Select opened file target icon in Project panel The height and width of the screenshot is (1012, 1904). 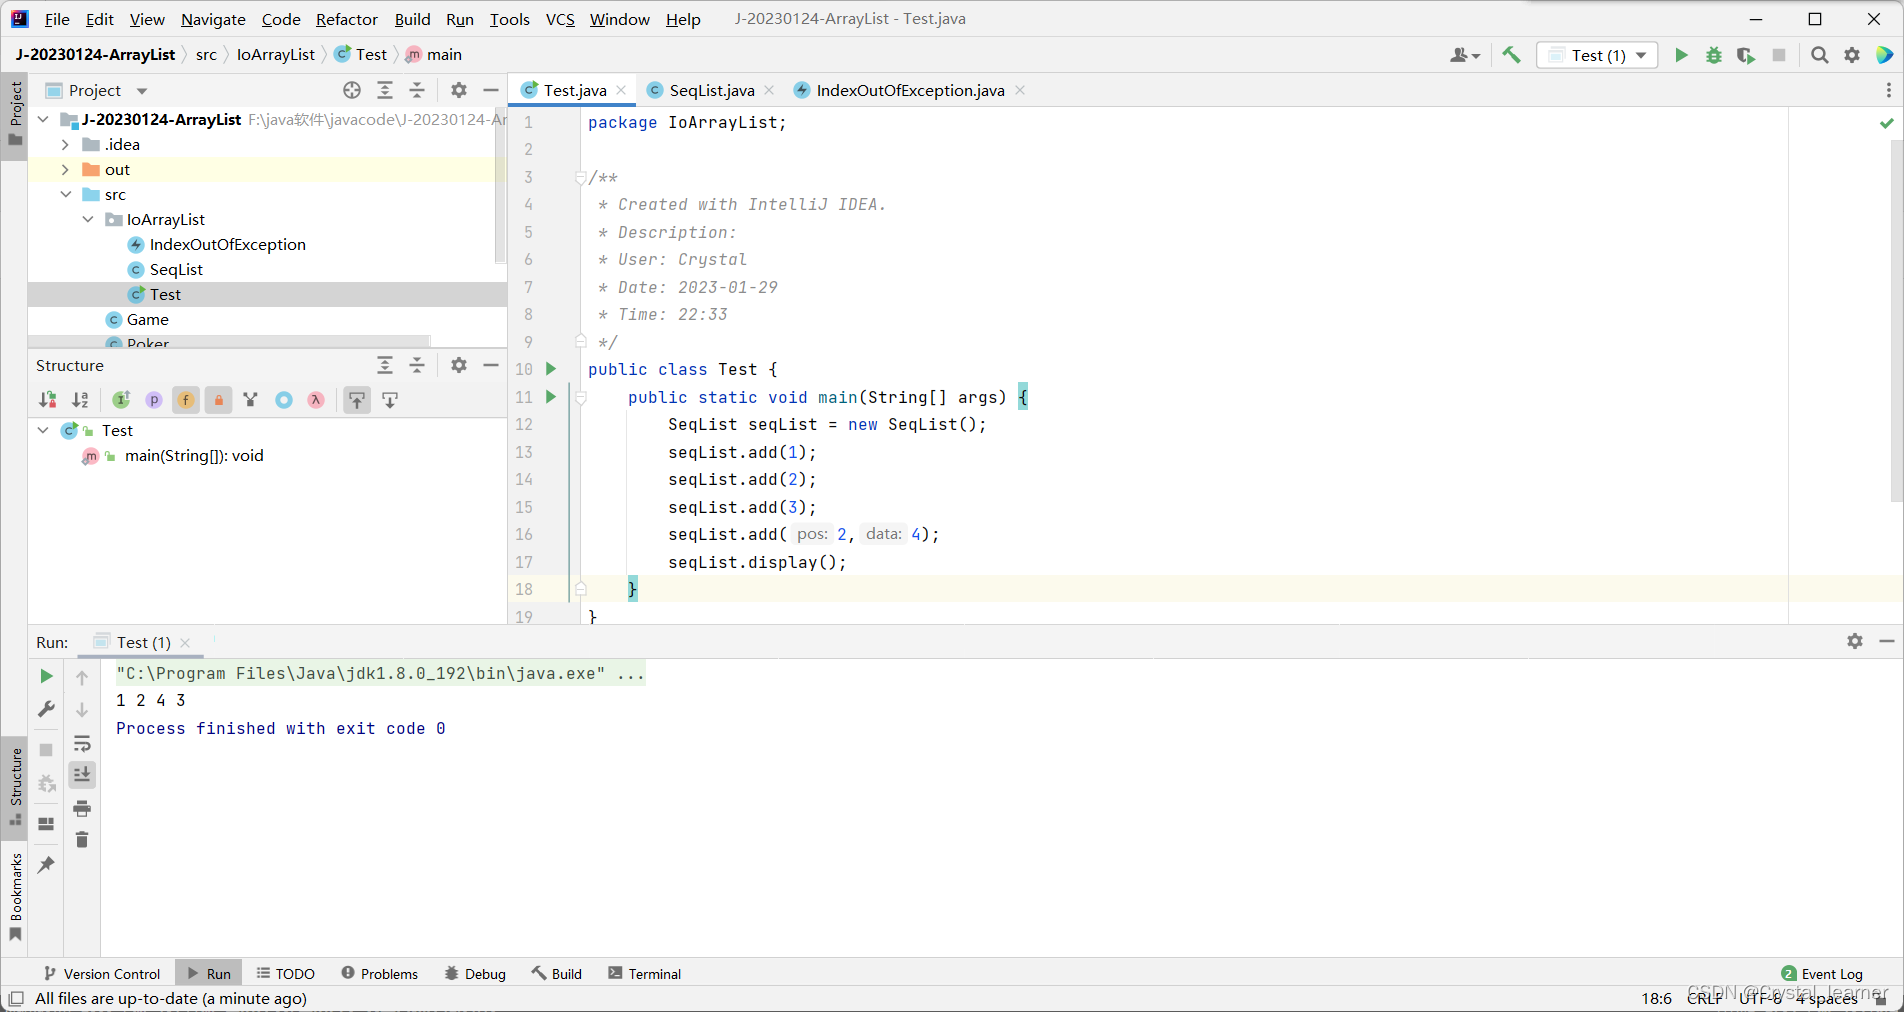click(x=352, y=90)
